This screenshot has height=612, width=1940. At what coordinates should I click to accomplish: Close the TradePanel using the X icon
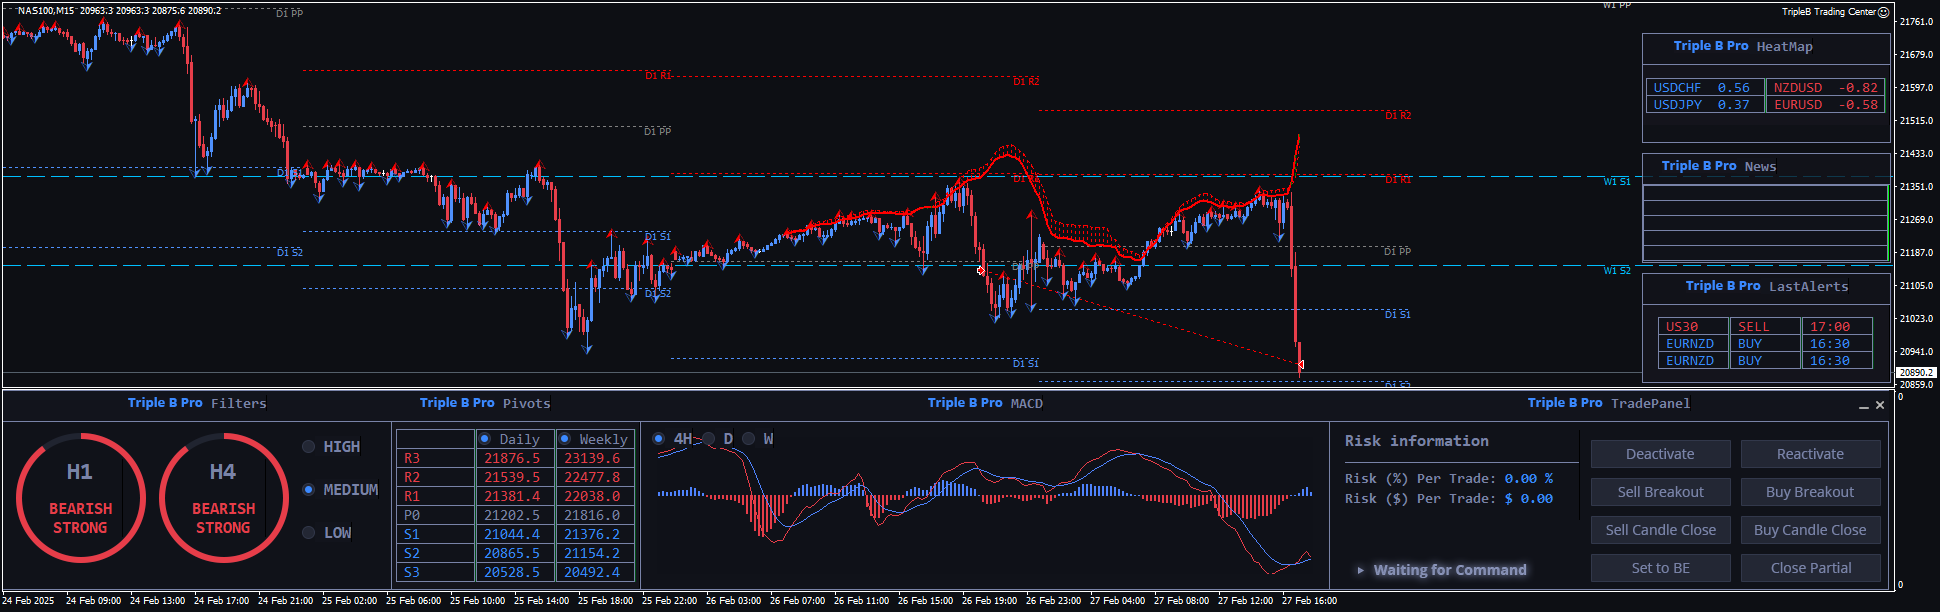click(x=1880, y=405)
